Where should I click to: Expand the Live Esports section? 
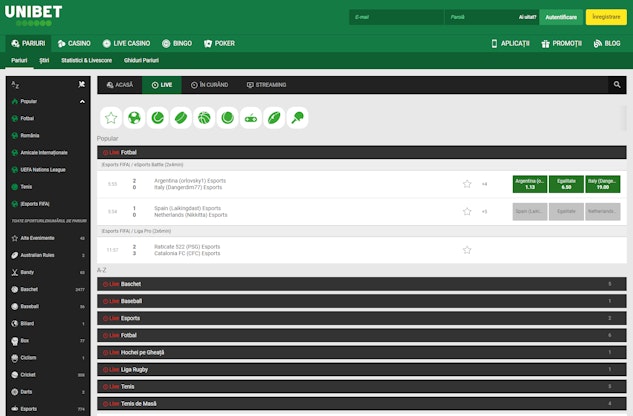(362, 318)
